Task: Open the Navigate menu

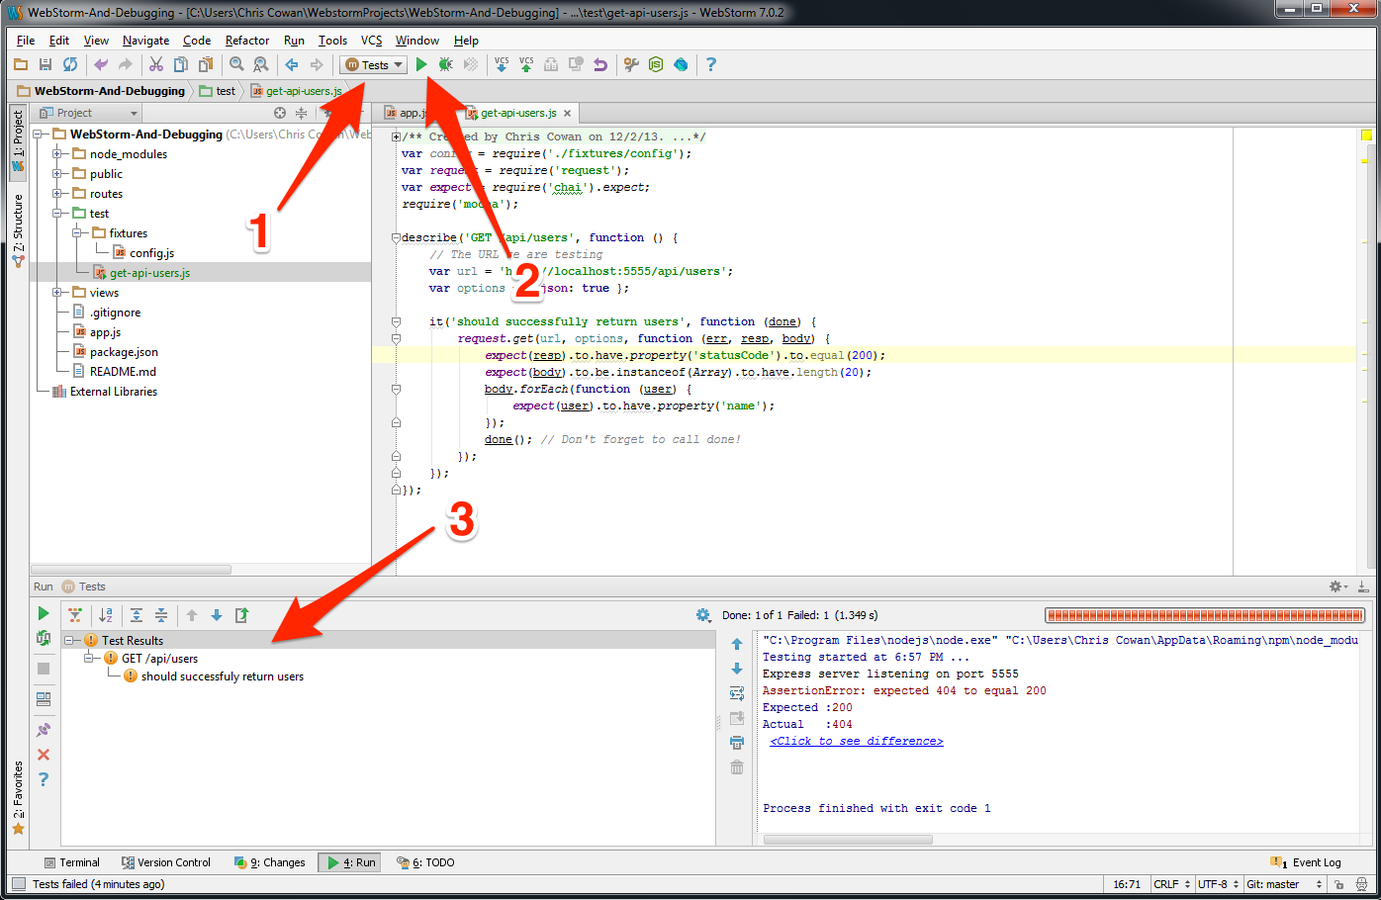Action: (146, 40)
